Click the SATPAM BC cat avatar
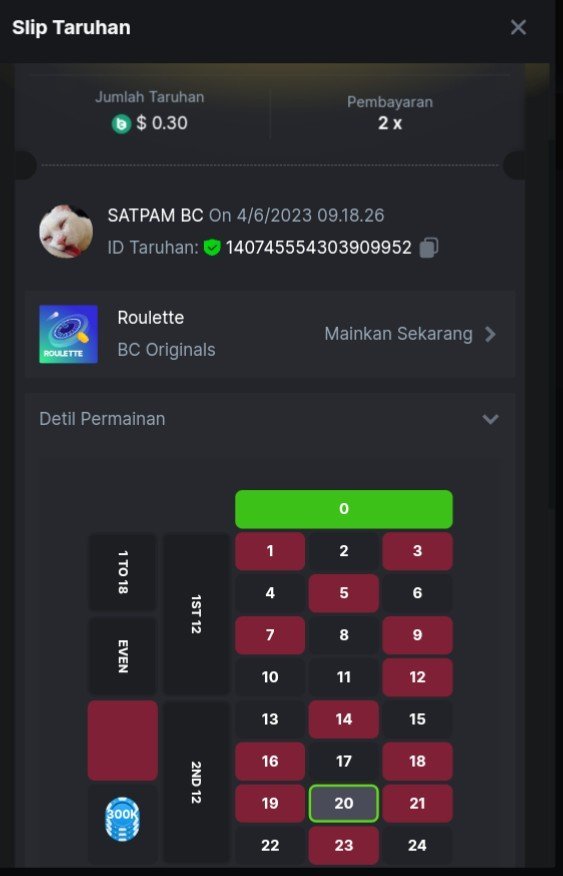The image size is (563, 876). point(66,231)
